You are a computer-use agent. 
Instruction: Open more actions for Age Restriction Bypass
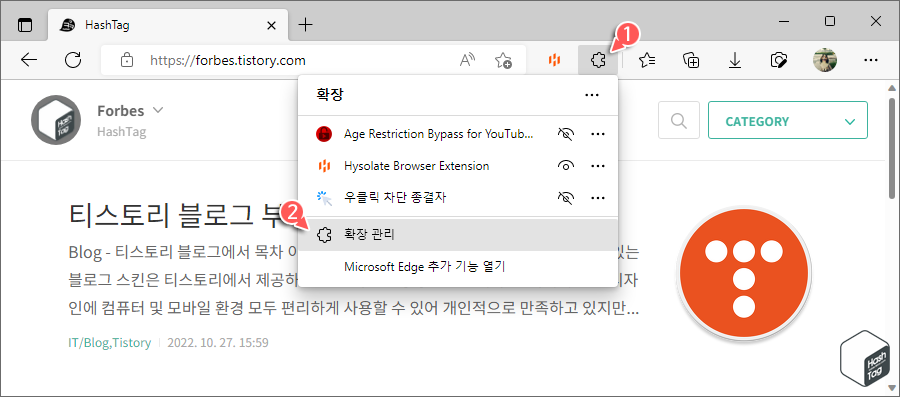[598, 134]
